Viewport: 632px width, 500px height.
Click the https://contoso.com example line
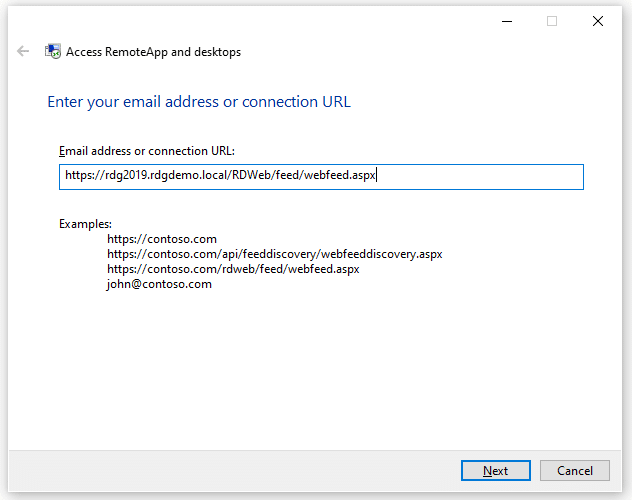[162, 239]
